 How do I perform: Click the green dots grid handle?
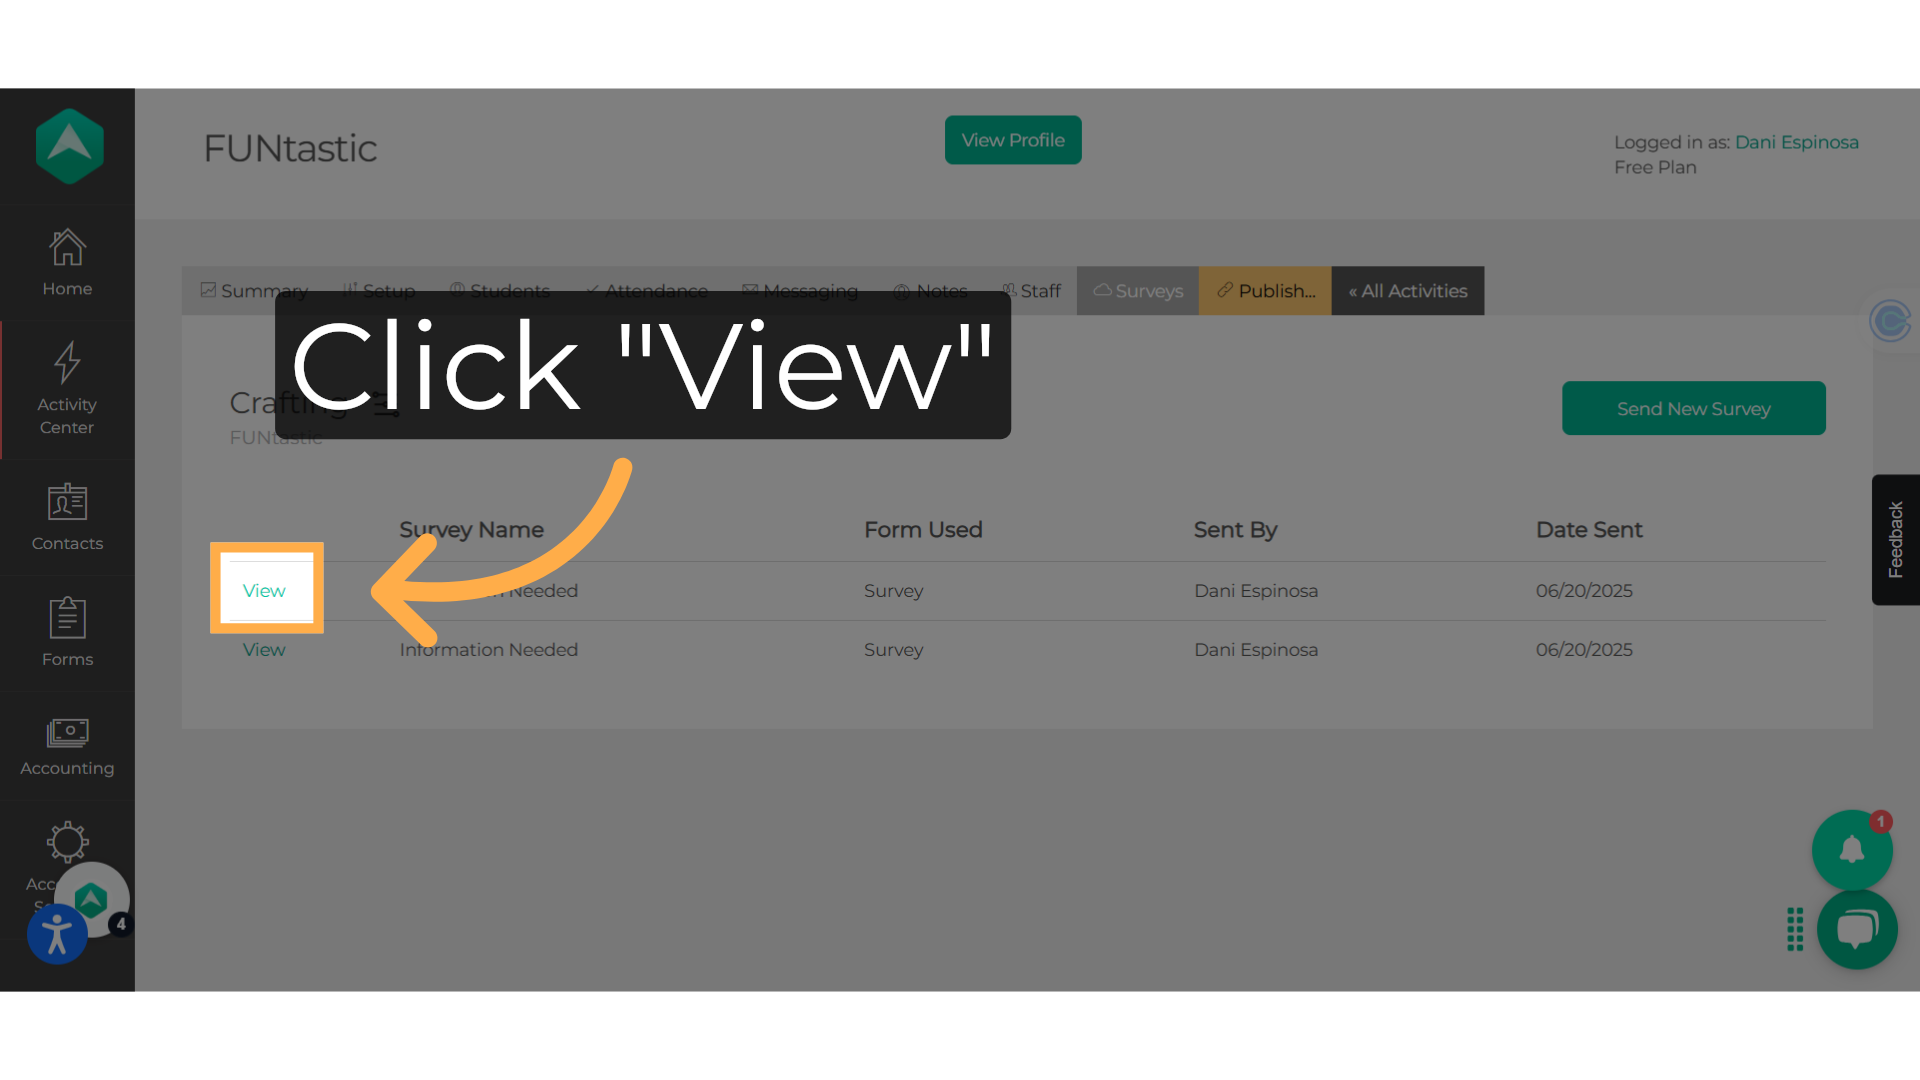pyautogui.click(x=1795, y=929)
